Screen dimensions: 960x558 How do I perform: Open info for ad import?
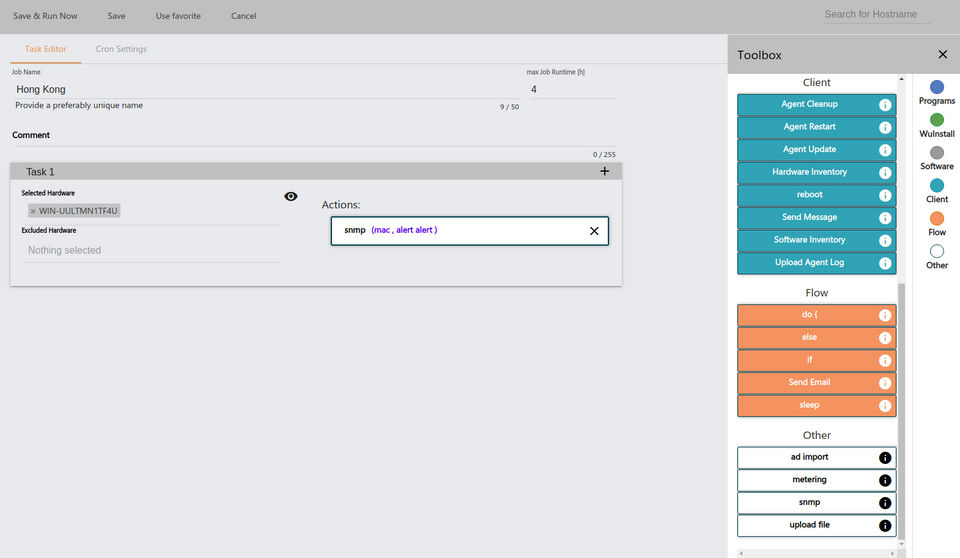click(885, 458)
